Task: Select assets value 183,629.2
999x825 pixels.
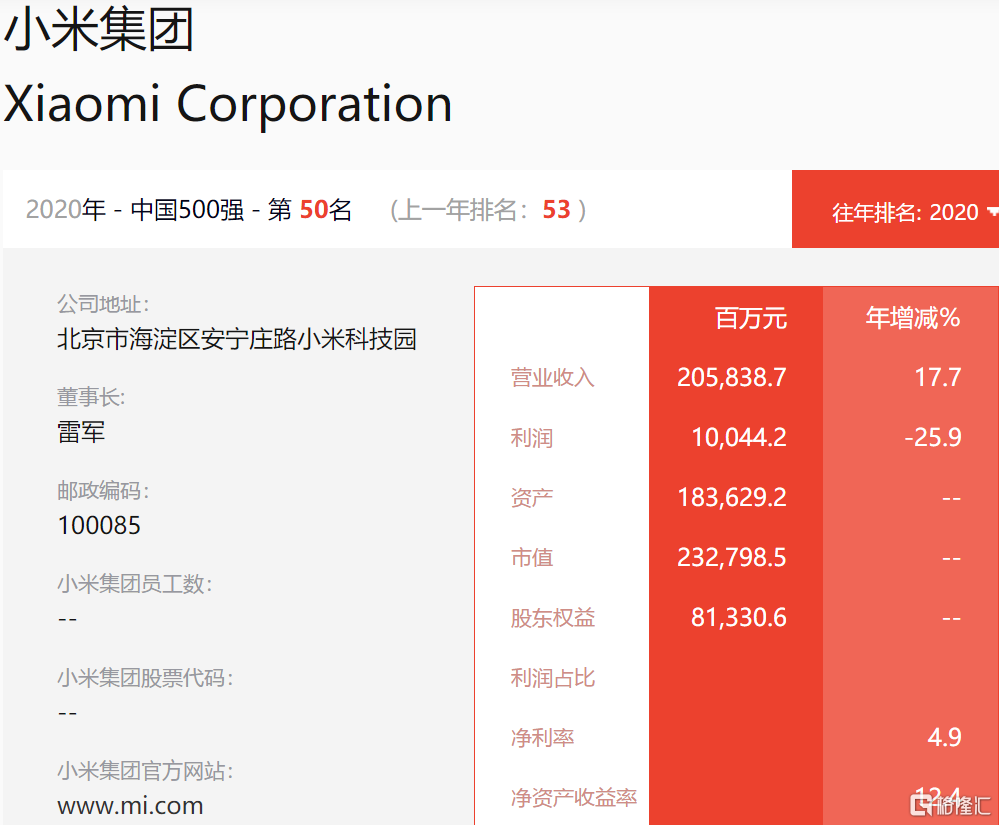Action: [731, 497]
